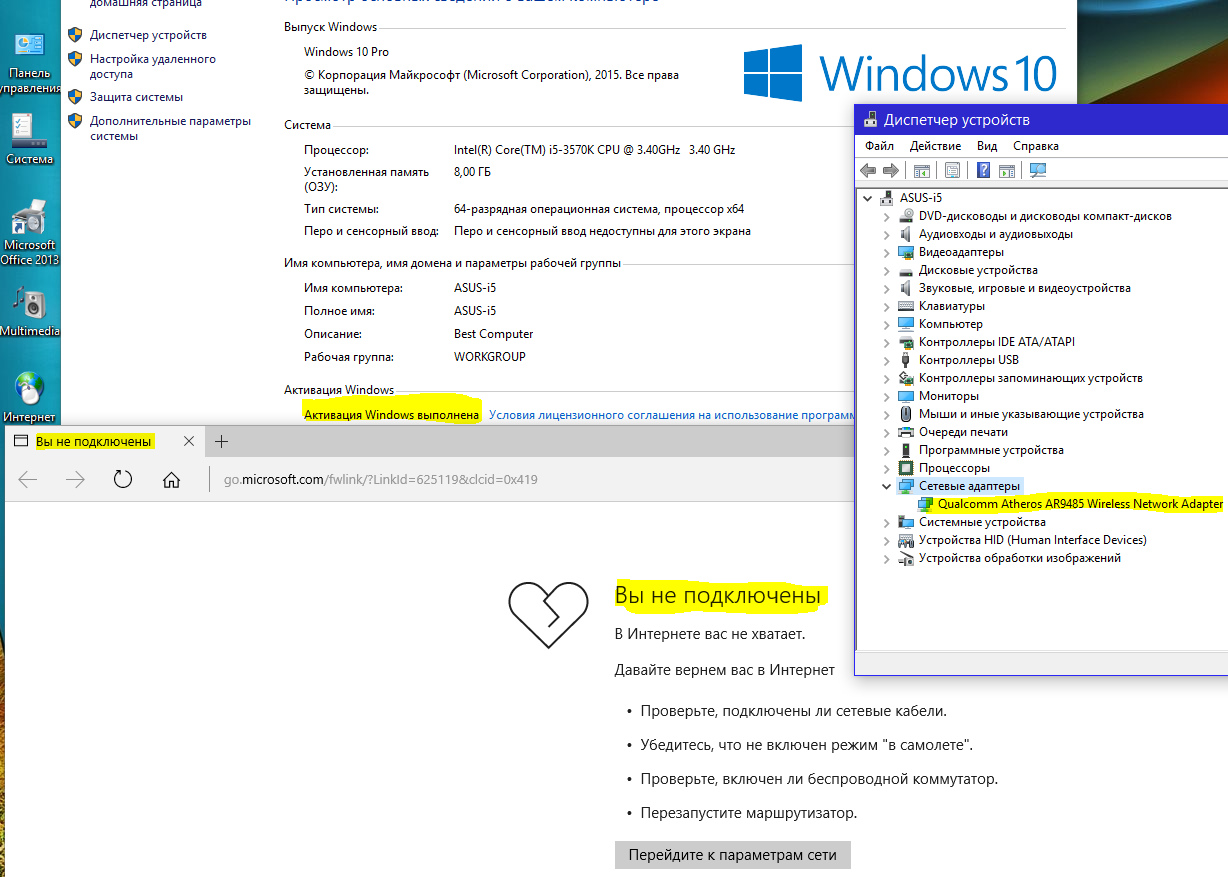Expand Устройства обработки изображений category
Viewport: 1228px width, 877px height.
[886, 558]
